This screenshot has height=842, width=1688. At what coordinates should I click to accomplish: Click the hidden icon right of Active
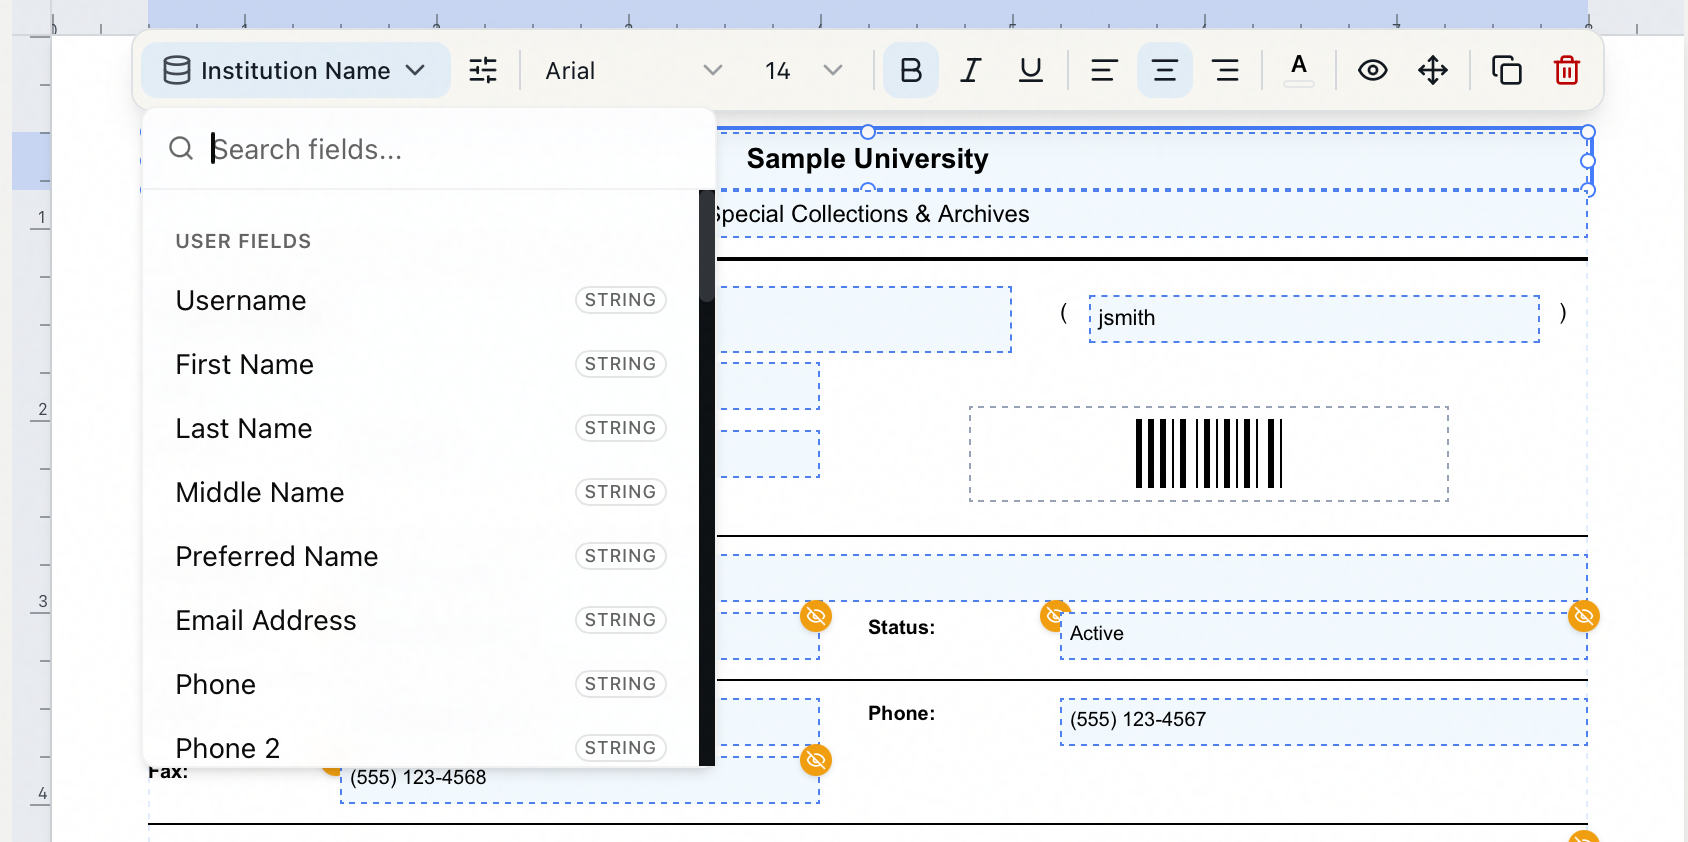pyautogui.click(x=1584, y=616)
